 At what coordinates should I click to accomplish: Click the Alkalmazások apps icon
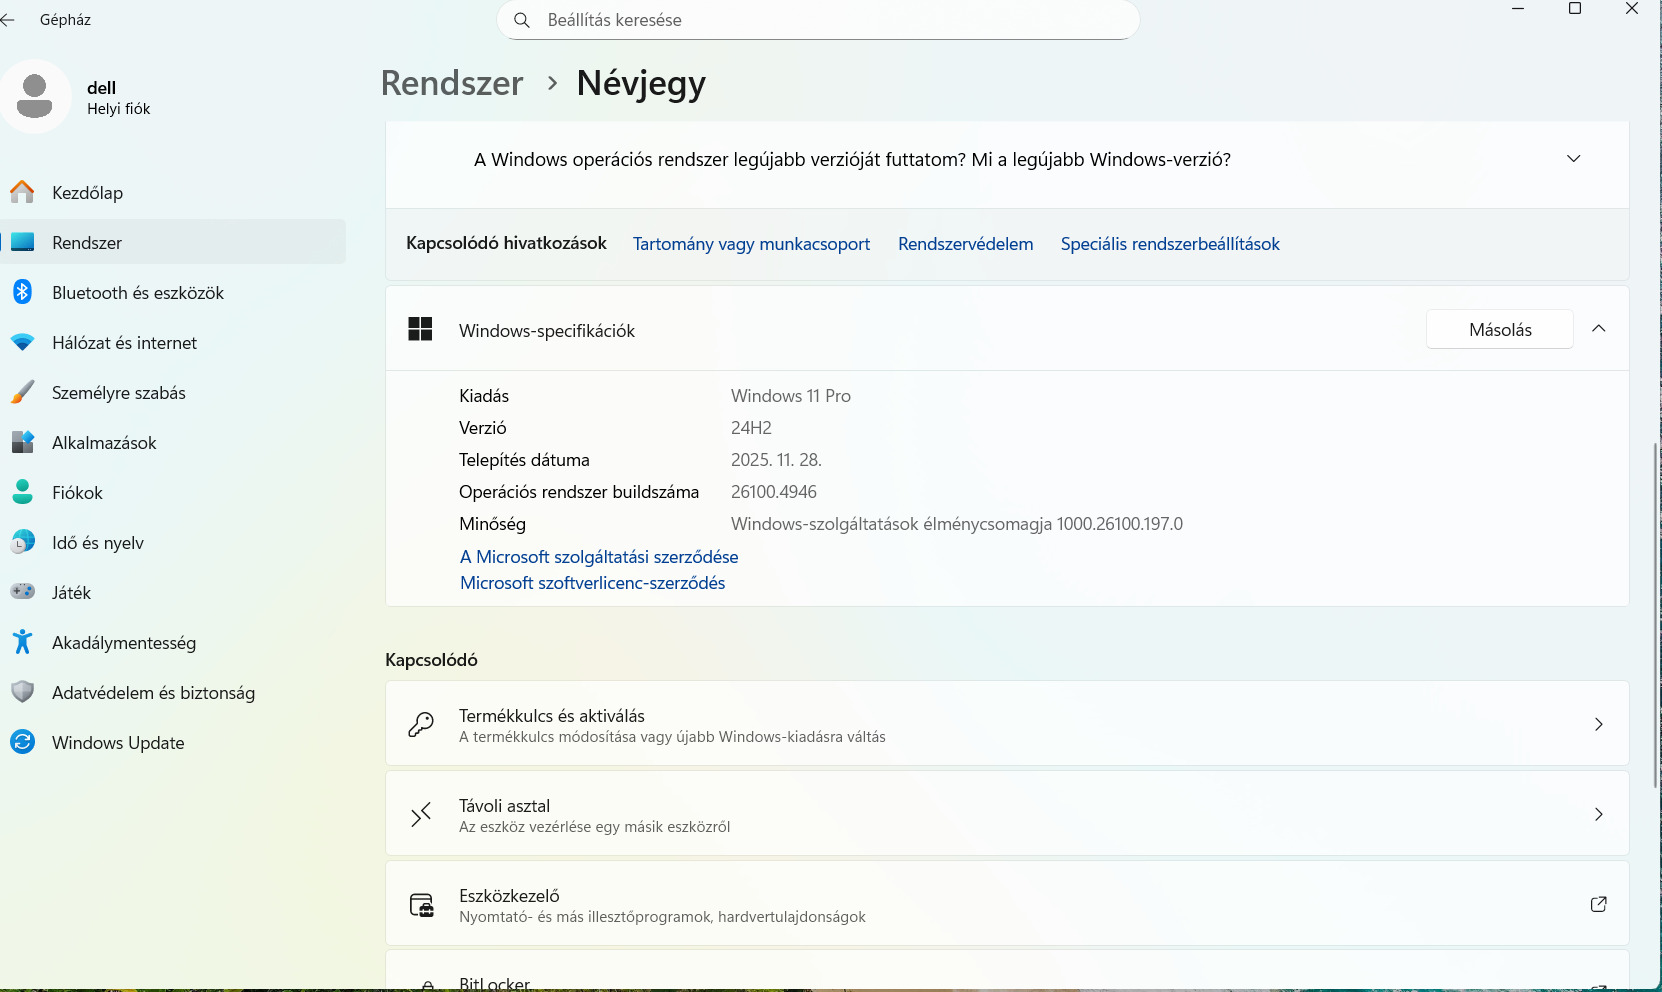pos(22,442)
